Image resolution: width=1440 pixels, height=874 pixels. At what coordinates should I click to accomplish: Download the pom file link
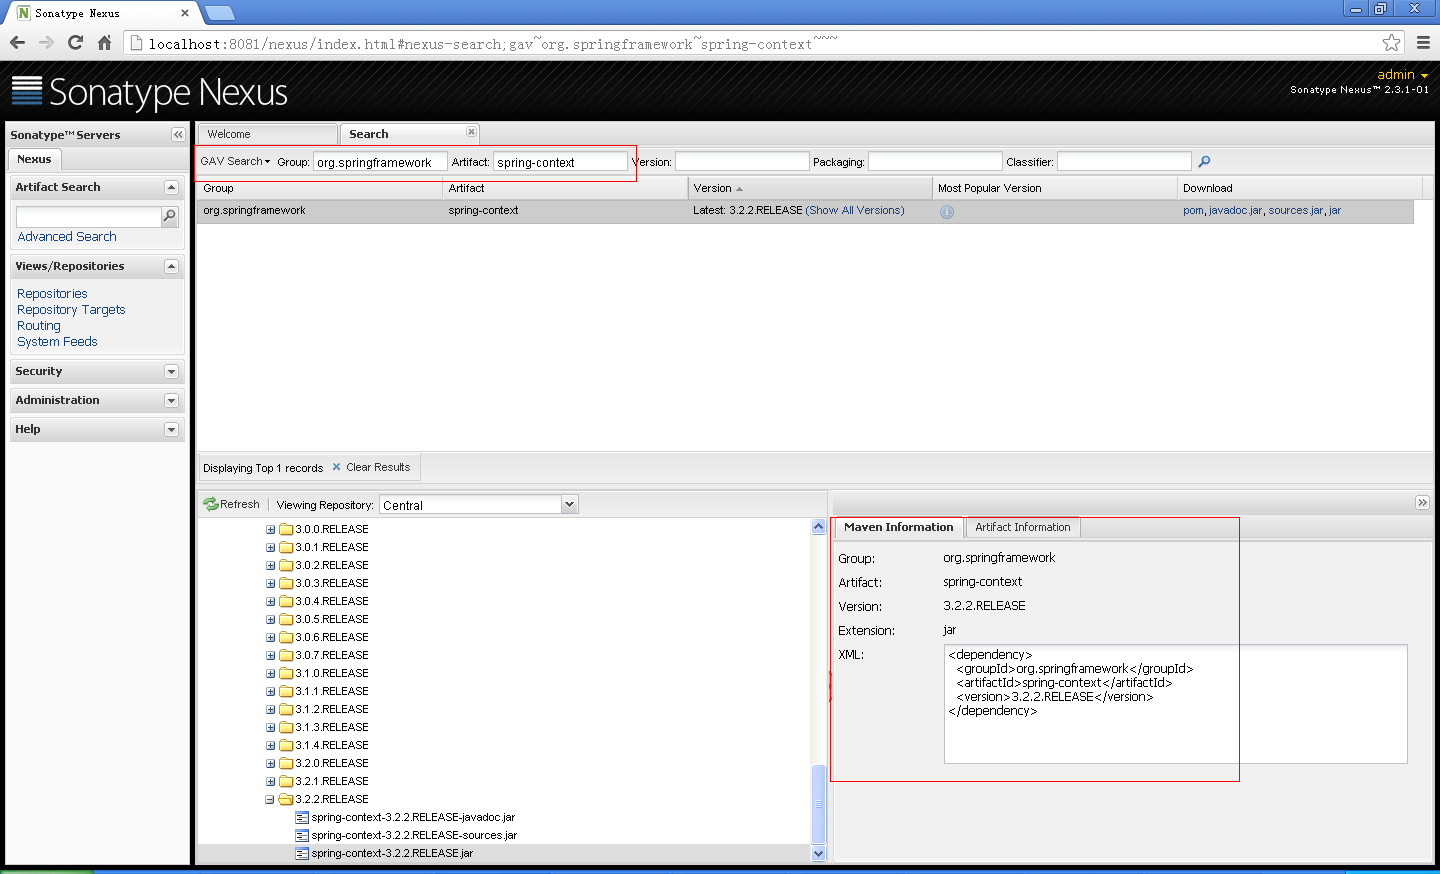(1193, 210)
